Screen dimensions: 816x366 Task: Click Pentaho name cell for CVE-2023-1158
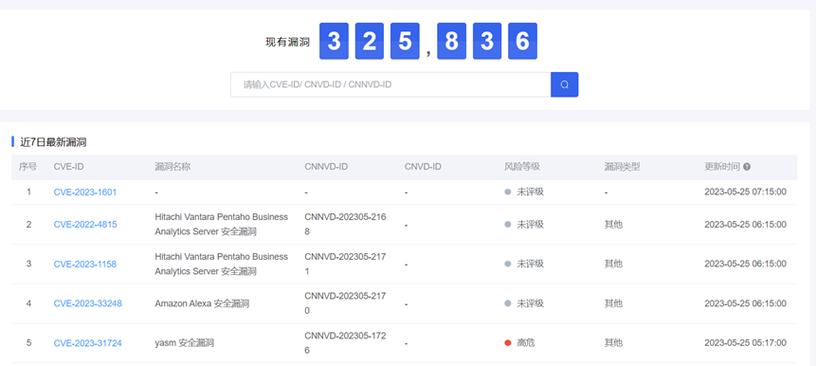click(221, 263)
